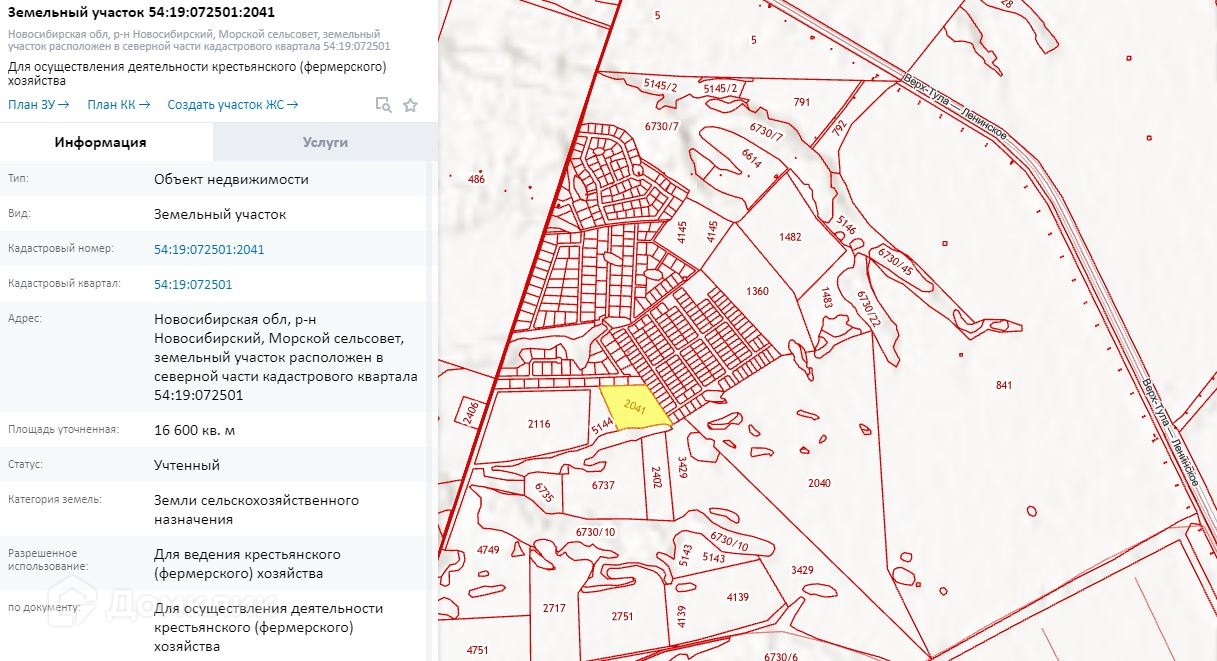
Task: Click the info panel vertical scrollbar
Action: [433, 400]
